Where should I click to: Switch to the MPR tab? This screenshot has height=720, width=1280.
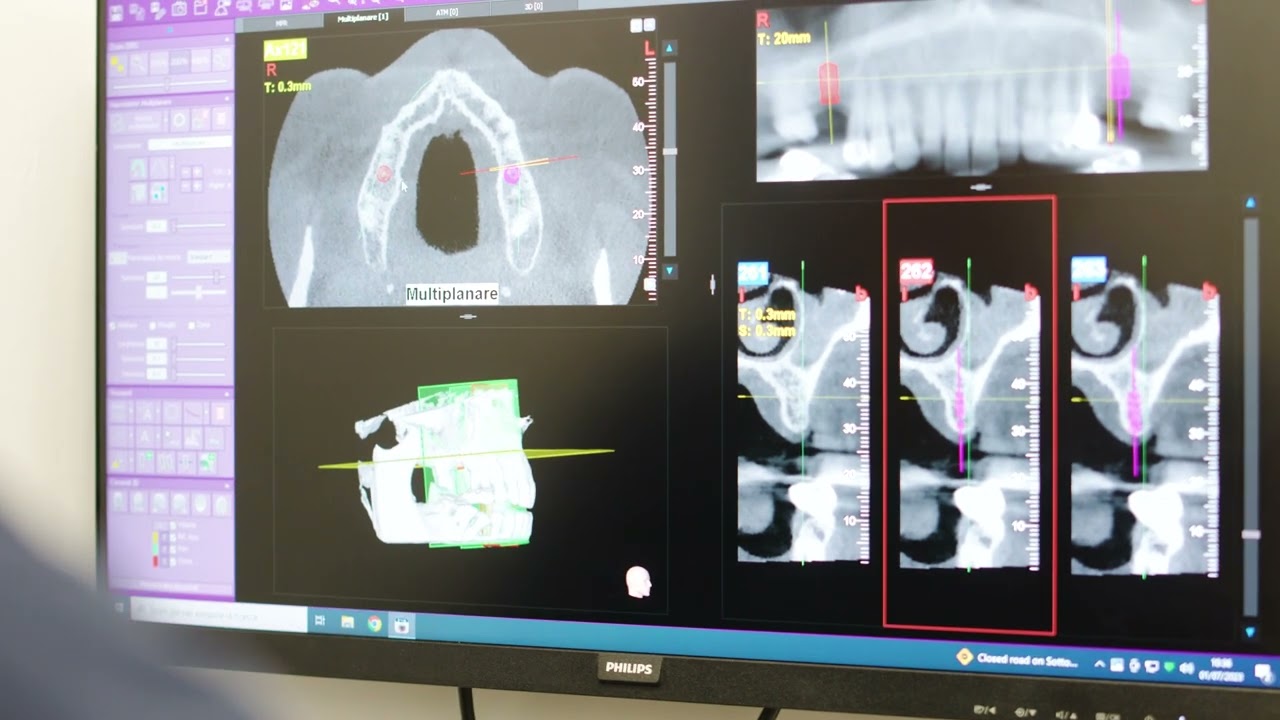click(280, 21)
